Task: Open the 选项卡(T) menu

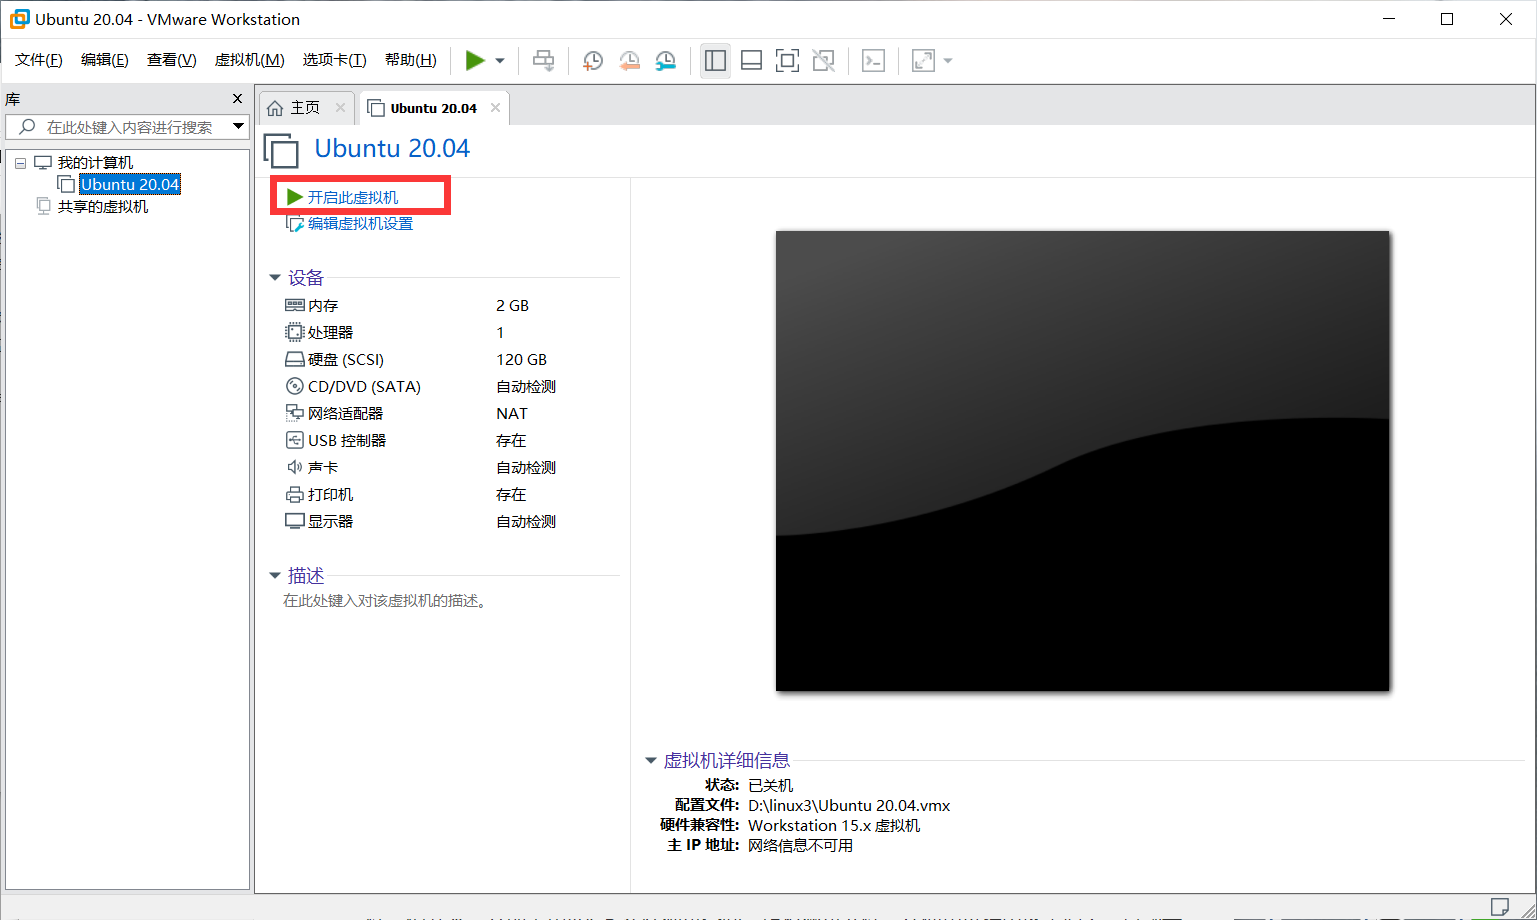Action: pyautogui.click(x=334, y=60)
